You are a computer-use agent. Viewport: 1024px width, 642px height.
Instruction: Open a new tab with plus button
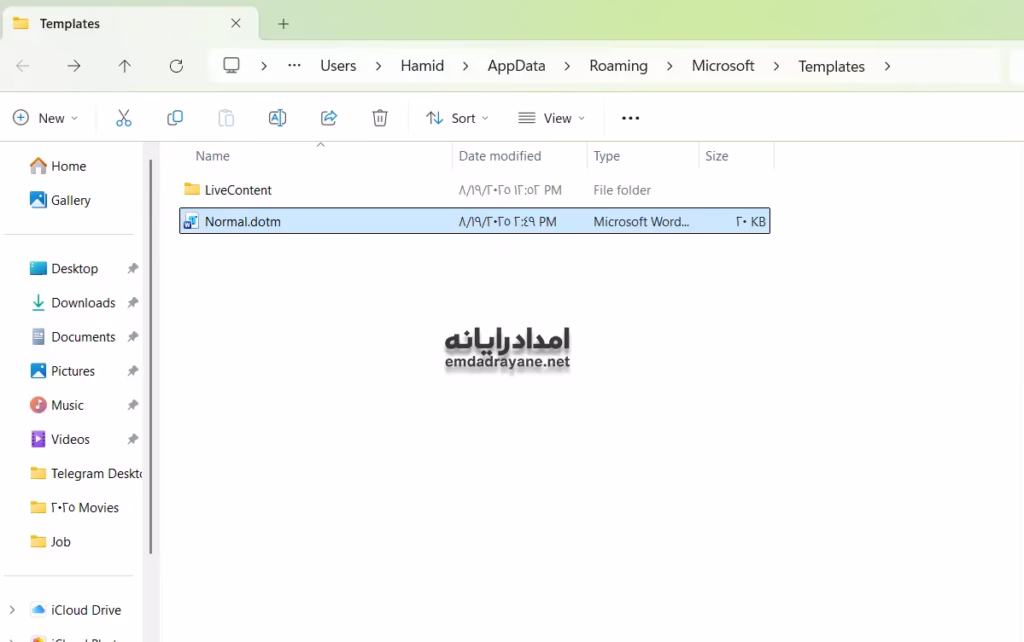pyautogui.click(x=283, y=24)
